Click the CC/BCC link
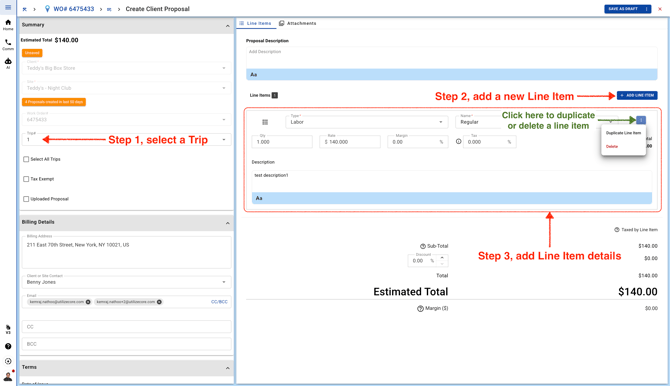This screenshot has width=670, height=386. (x=219, y=302)
